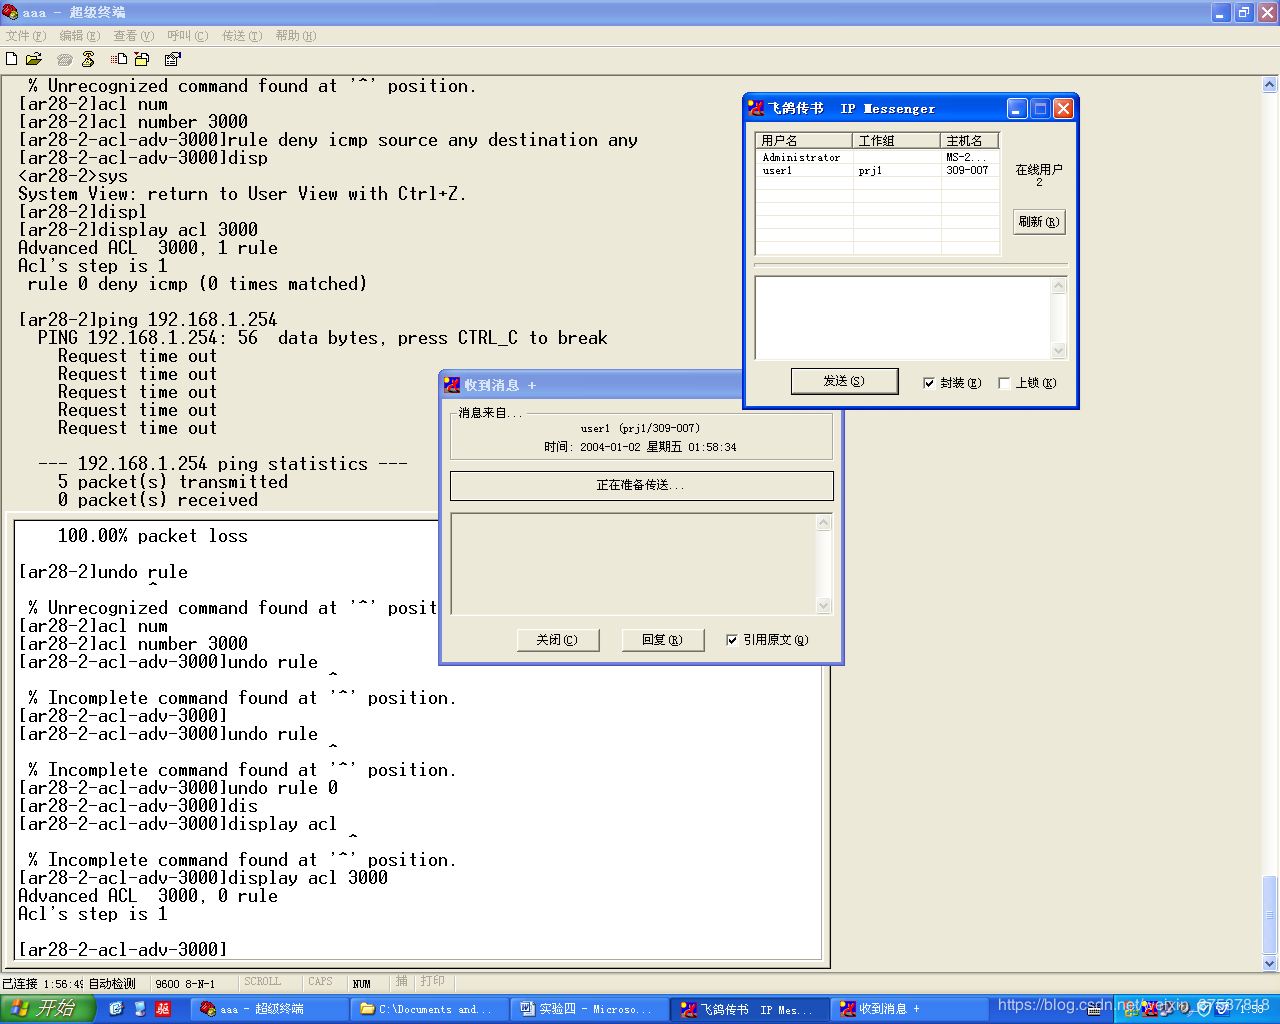Open the 开始 Start menu

click(47, 1009)
